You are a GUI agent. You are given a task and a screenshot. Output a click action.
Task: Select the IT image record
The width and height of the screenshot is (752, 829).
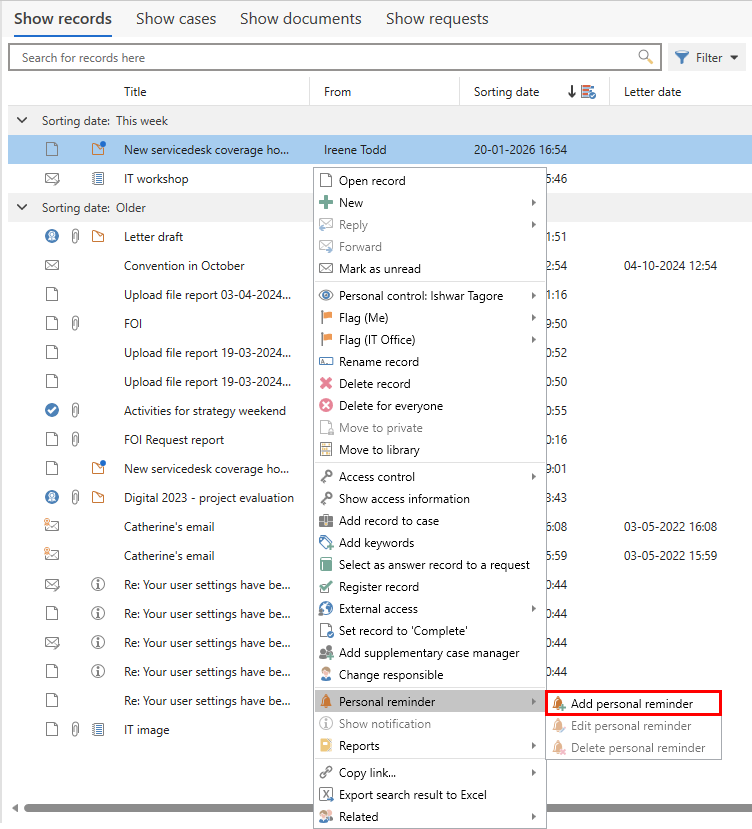point(146,730)
